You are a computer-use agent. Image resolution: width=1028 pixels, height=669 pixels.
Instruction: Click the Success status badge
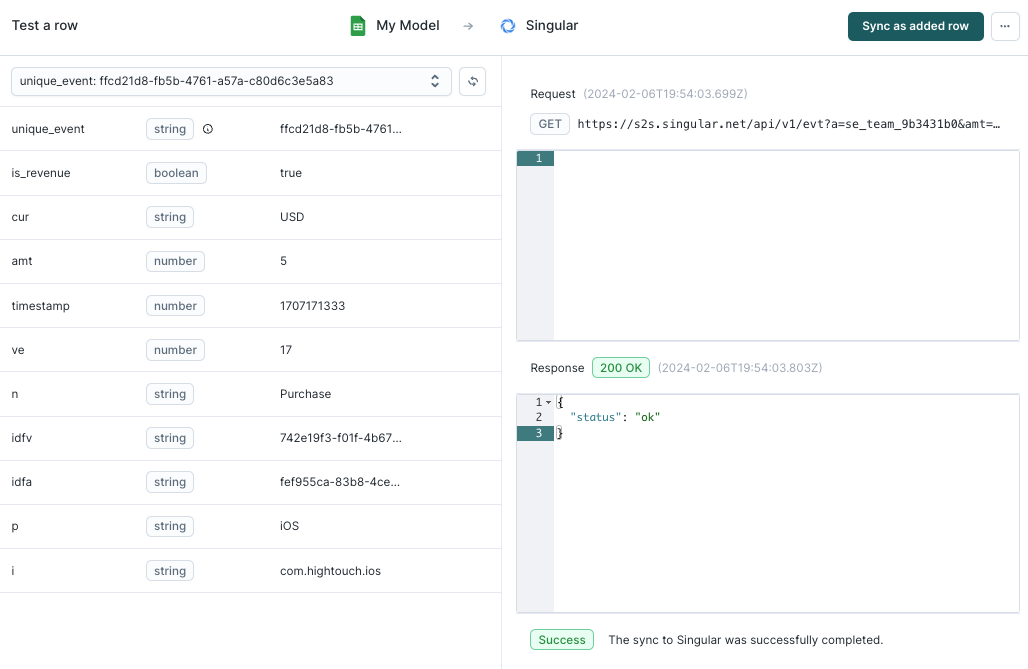coord(561,640)
